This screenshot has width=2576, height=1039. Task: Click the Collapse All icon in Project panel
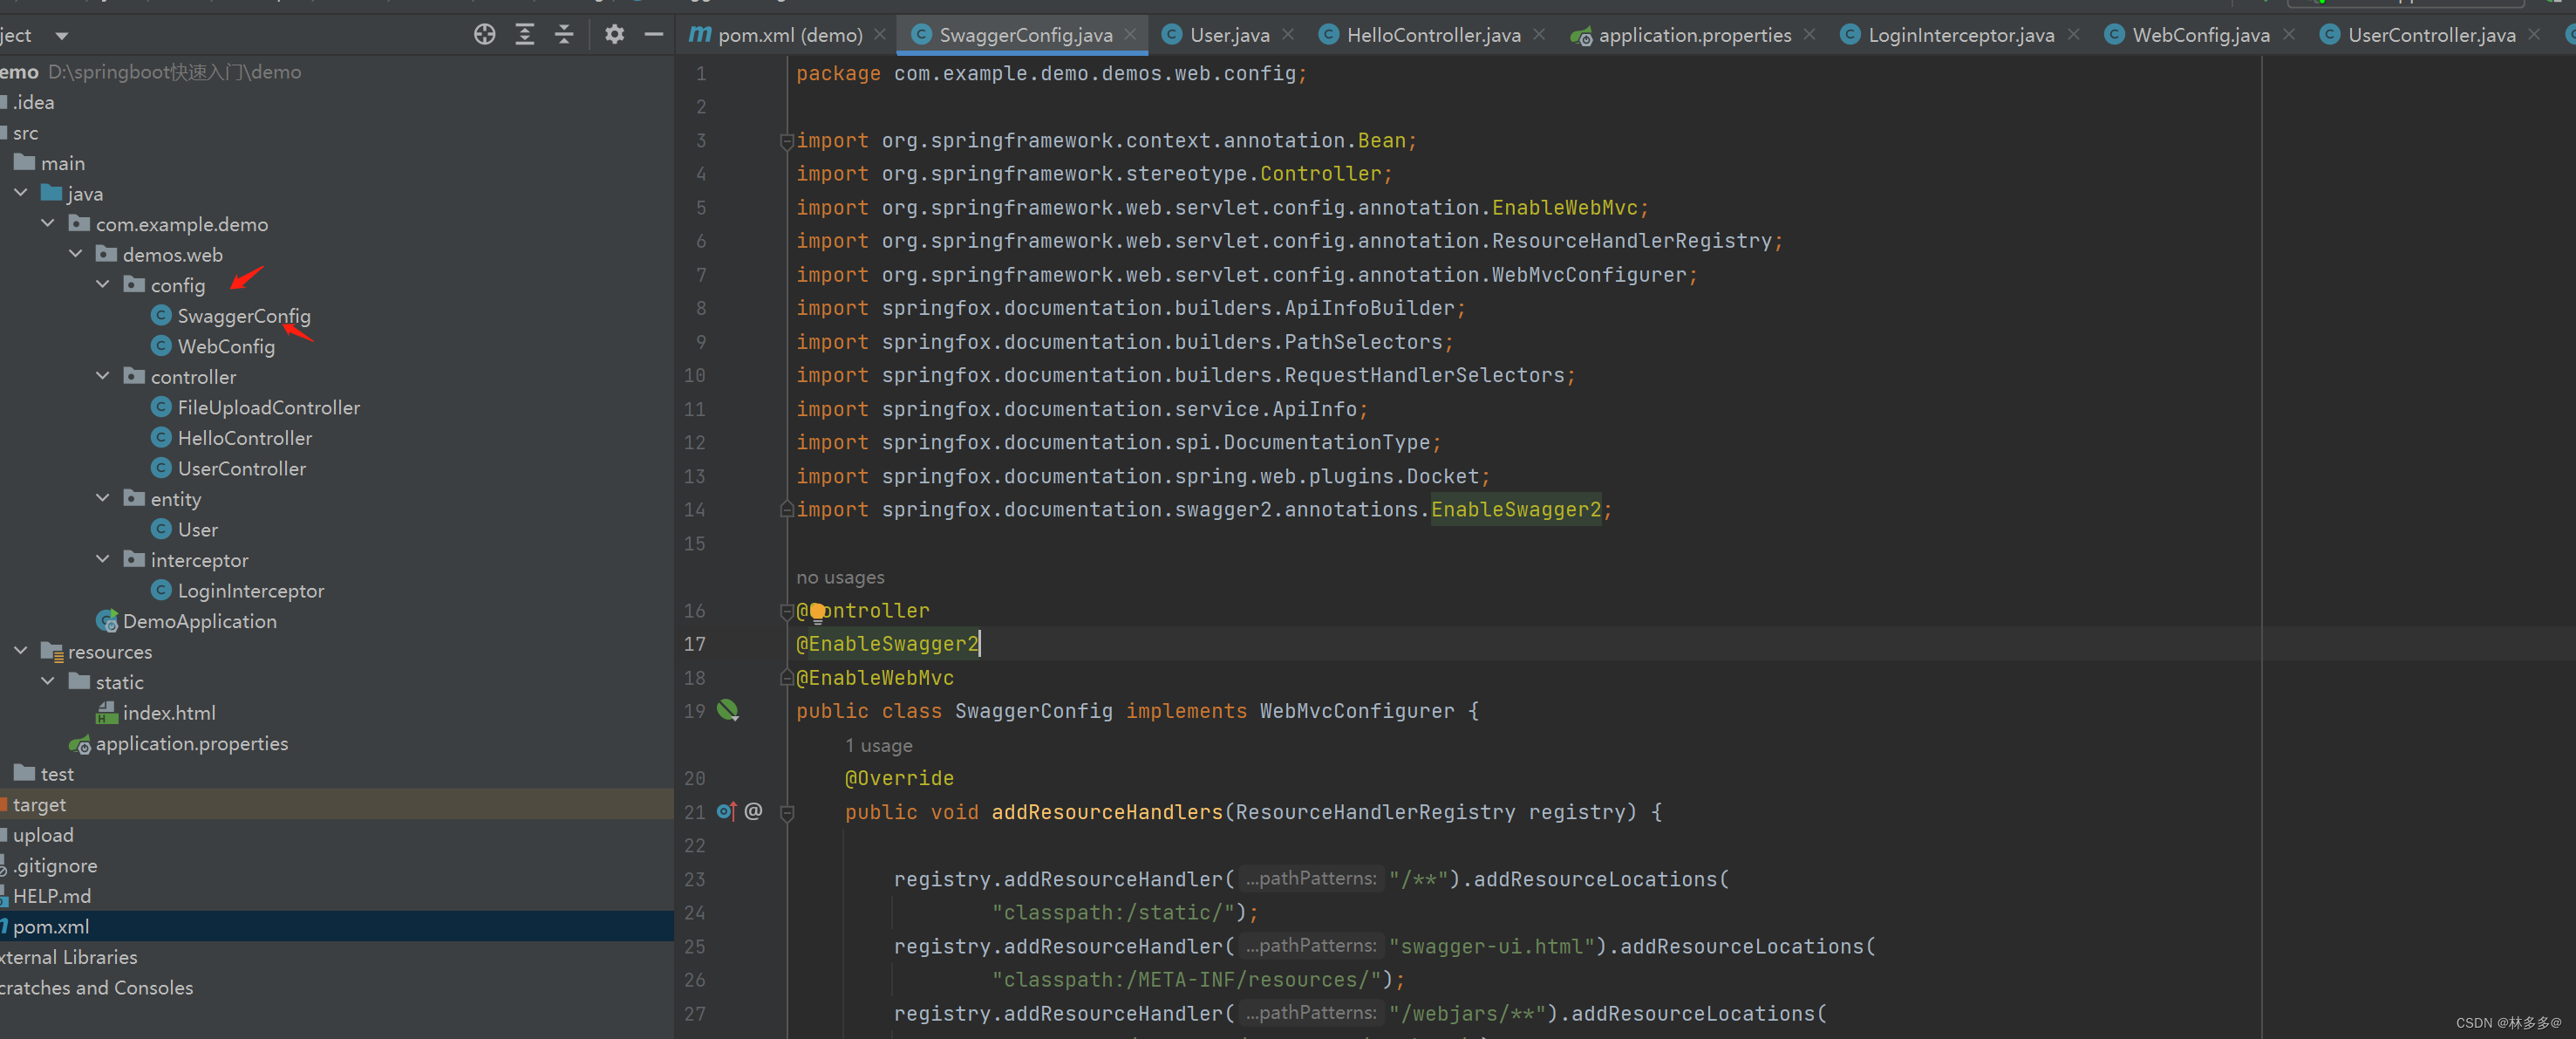(564, 35)
